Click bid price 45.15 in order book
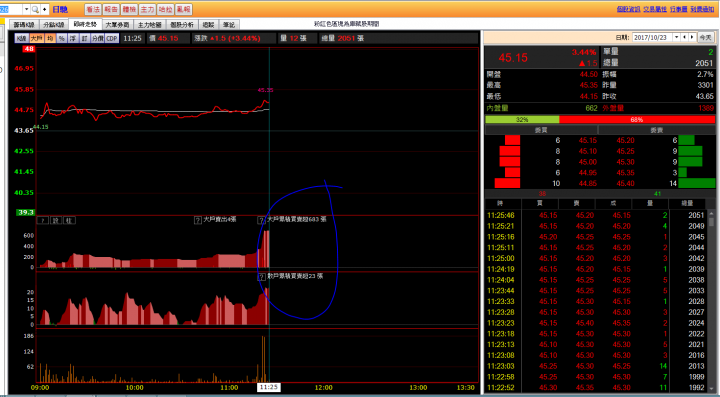 click(x=588, y=140)
